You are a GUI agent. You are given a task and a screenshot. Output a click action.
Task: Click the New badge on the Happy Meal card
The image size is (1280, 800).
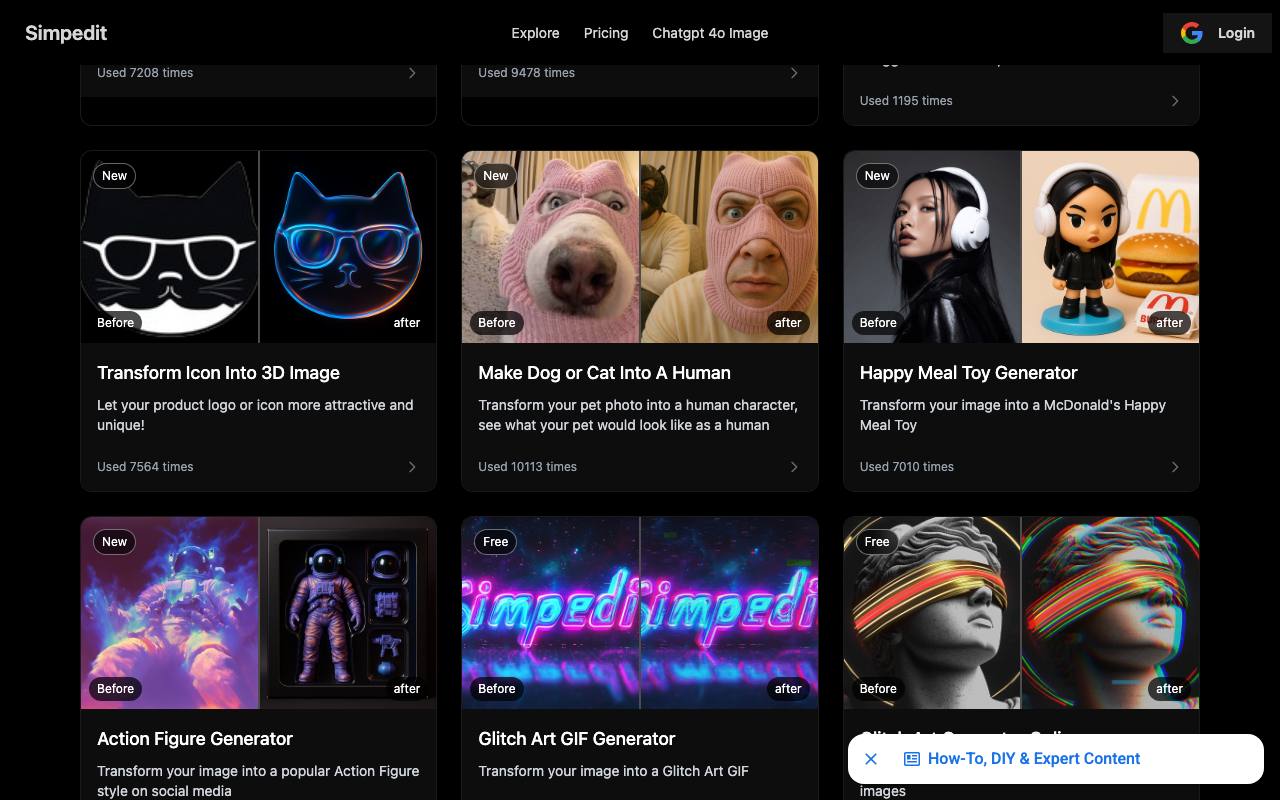(877, 176)
